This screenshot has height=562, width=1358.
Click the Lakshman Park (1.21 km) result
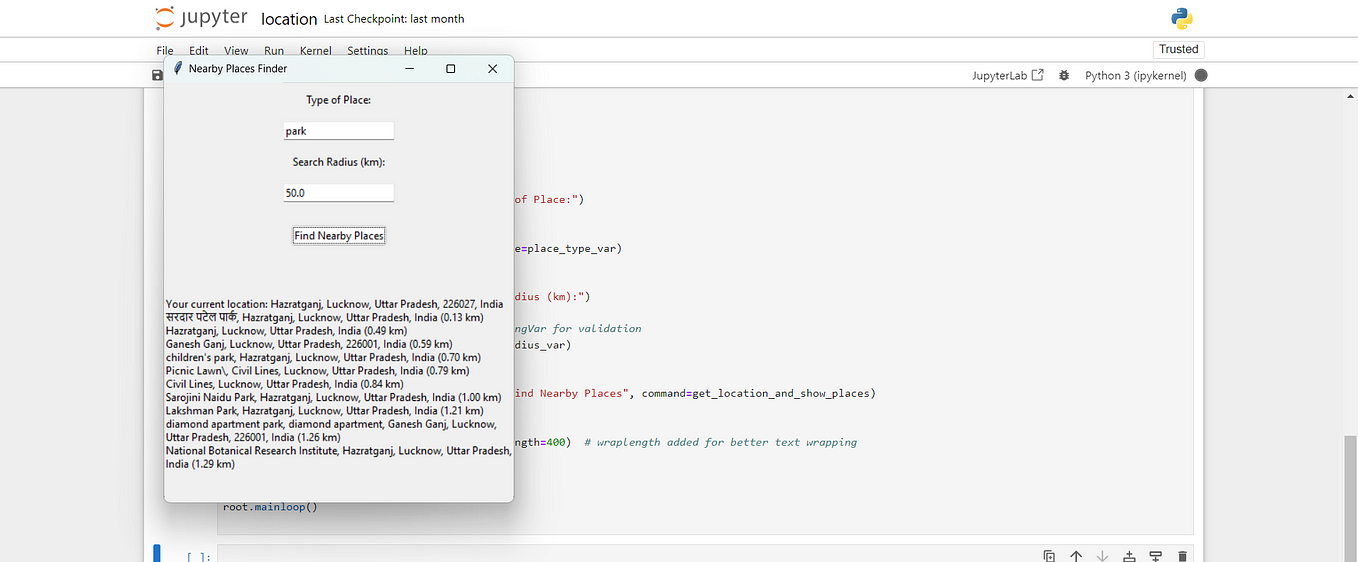coord(325,411)
